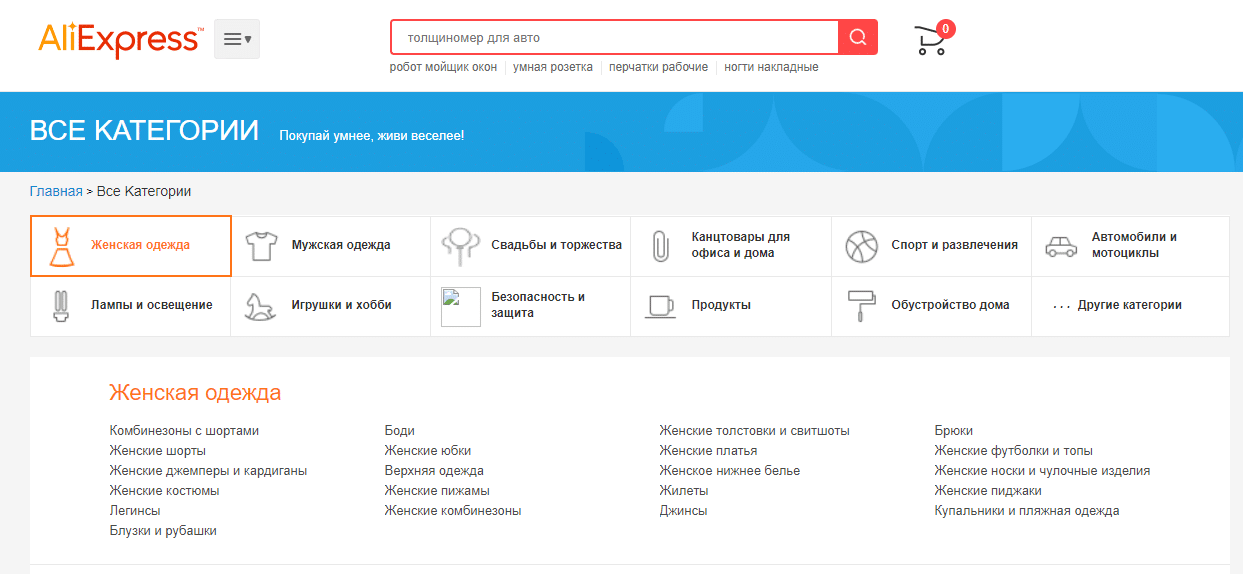Viewport: 1243px width, 574px height.
Task: Click the paint roller icon for Обустройство дома
Action: click(x=860, y=306)
